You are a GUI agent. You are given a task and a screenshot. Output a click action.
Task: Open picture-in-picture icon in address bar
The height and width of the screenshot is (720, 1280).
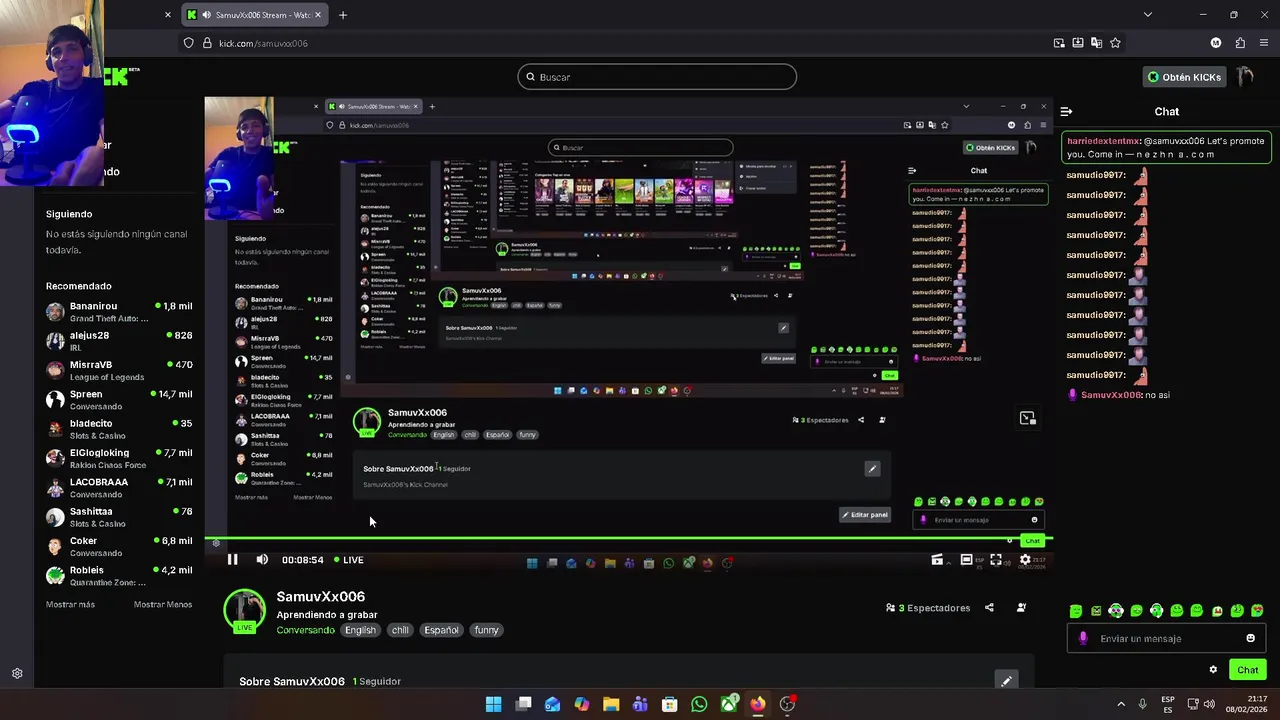pyautogui.click(x=1059, y=43)
